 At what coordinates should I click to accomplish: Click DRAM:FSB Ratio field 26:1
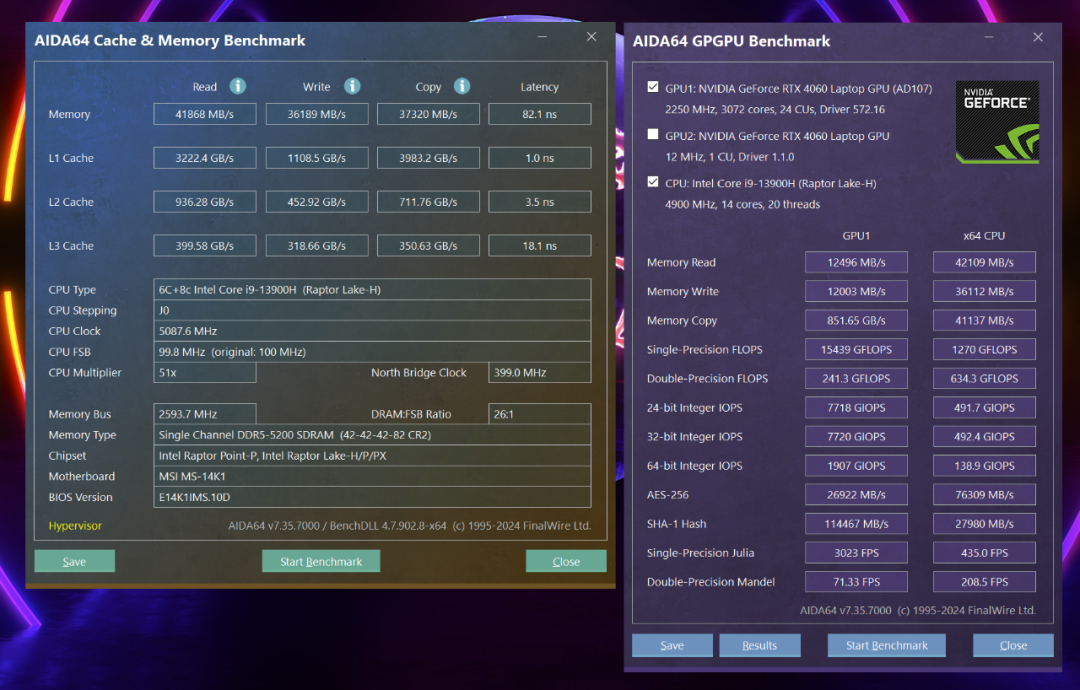[x=540, y=414]
